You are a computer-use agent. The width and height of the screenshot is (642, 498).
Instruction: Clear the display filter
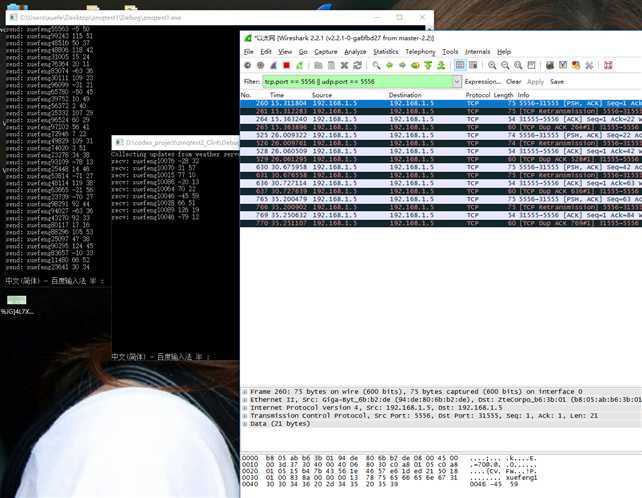(513, 81)
